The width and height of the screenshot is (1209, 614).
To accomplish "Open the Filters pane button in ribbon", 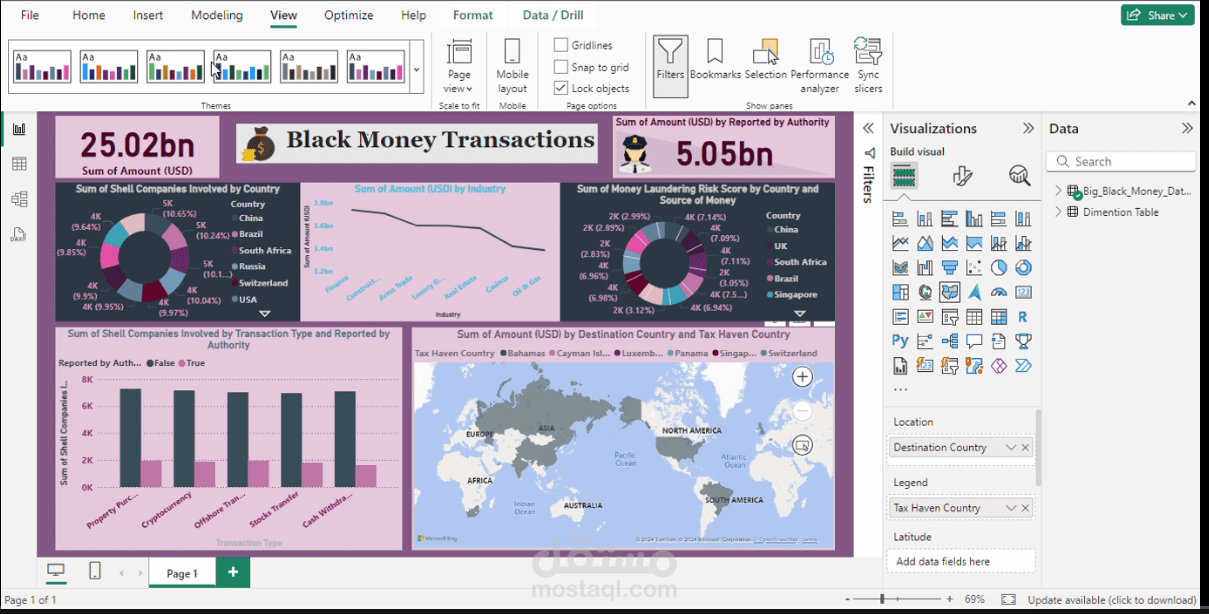I will click(x=670, y=66).
